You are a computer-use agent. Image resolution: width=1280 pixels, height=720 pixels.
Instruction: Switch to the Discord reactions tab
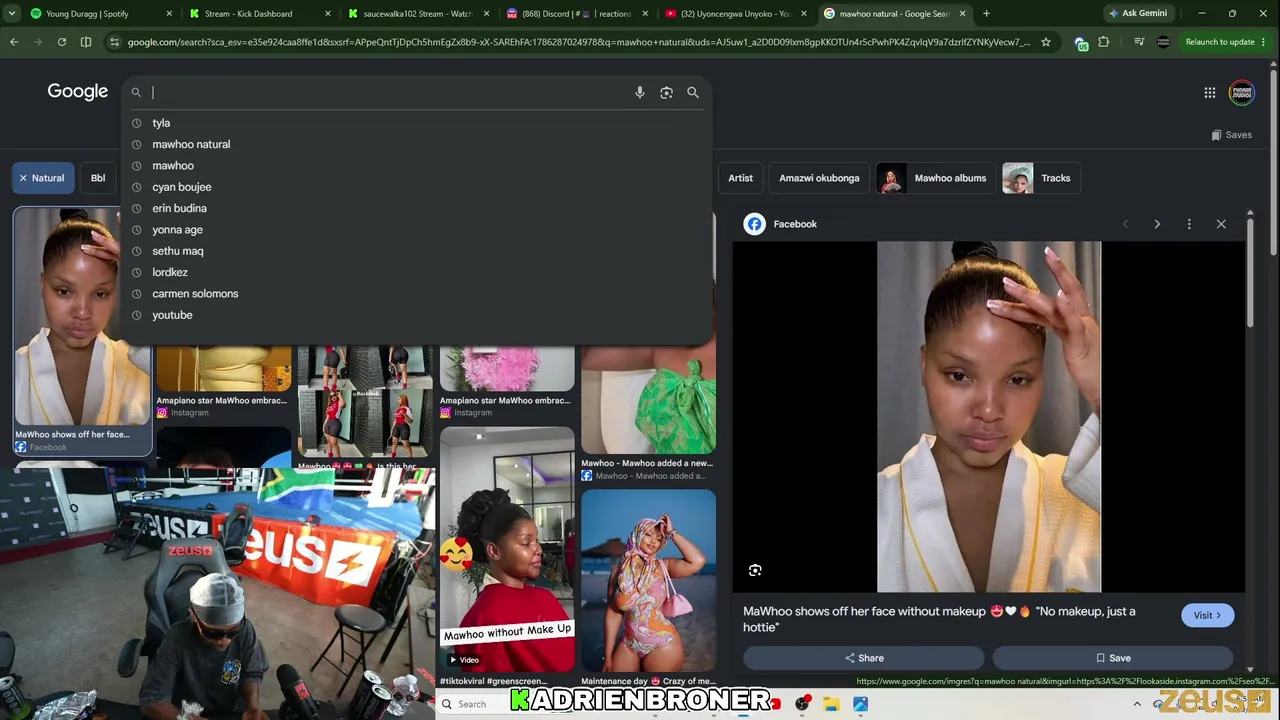pos(576,14)
